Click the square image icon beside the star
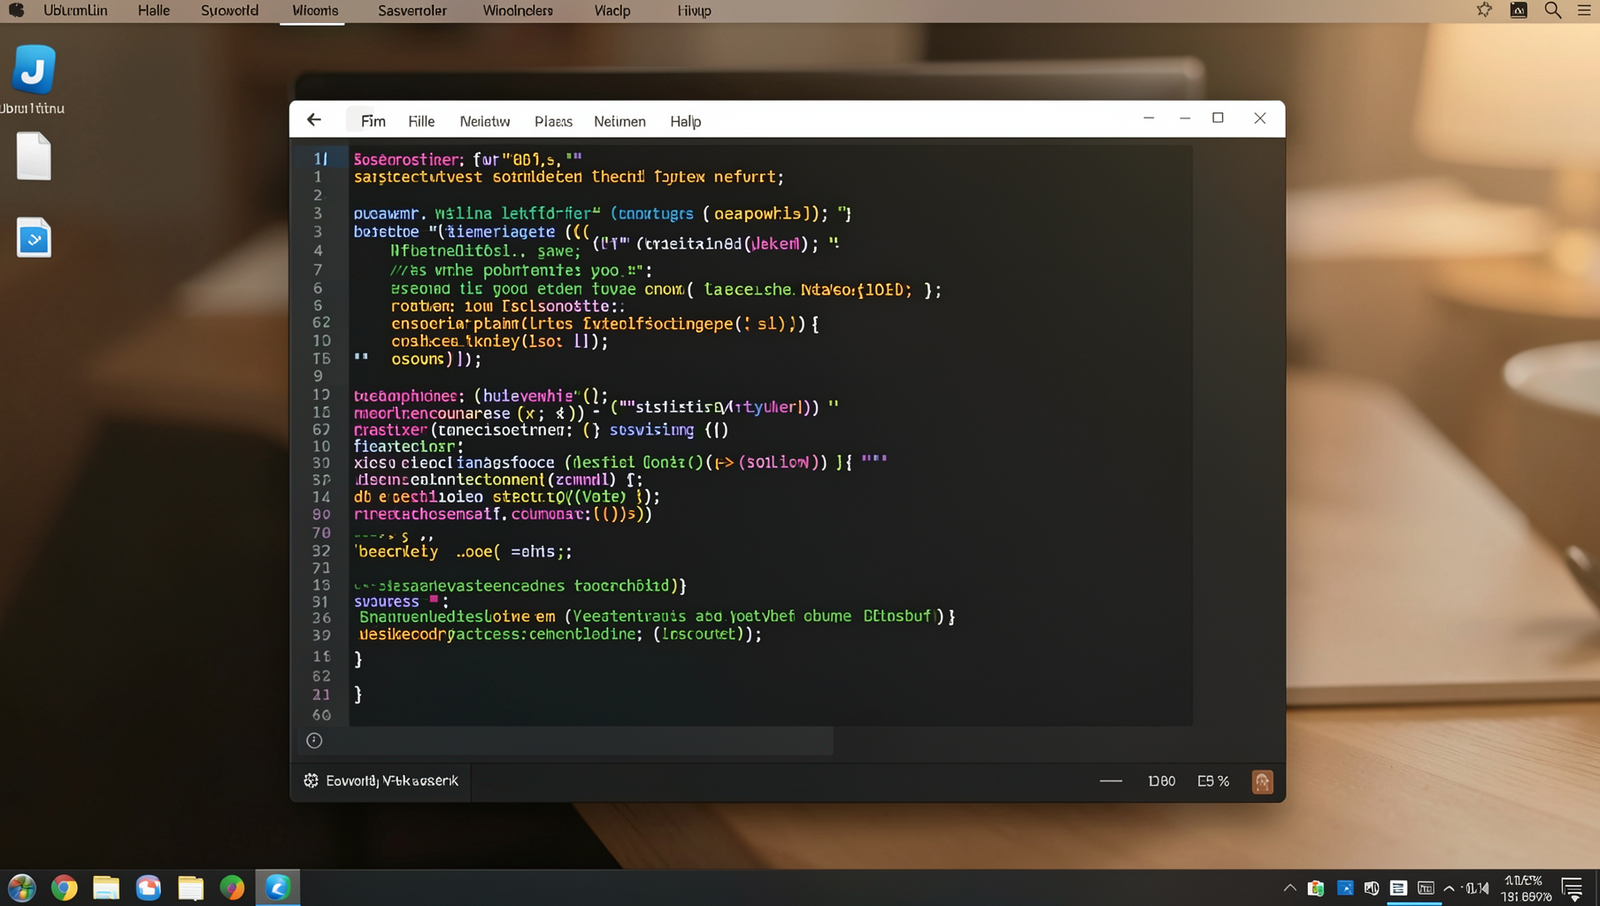Image resolution: width=1600 pixels, height=906 pixels. click(x=1518, y=10)
